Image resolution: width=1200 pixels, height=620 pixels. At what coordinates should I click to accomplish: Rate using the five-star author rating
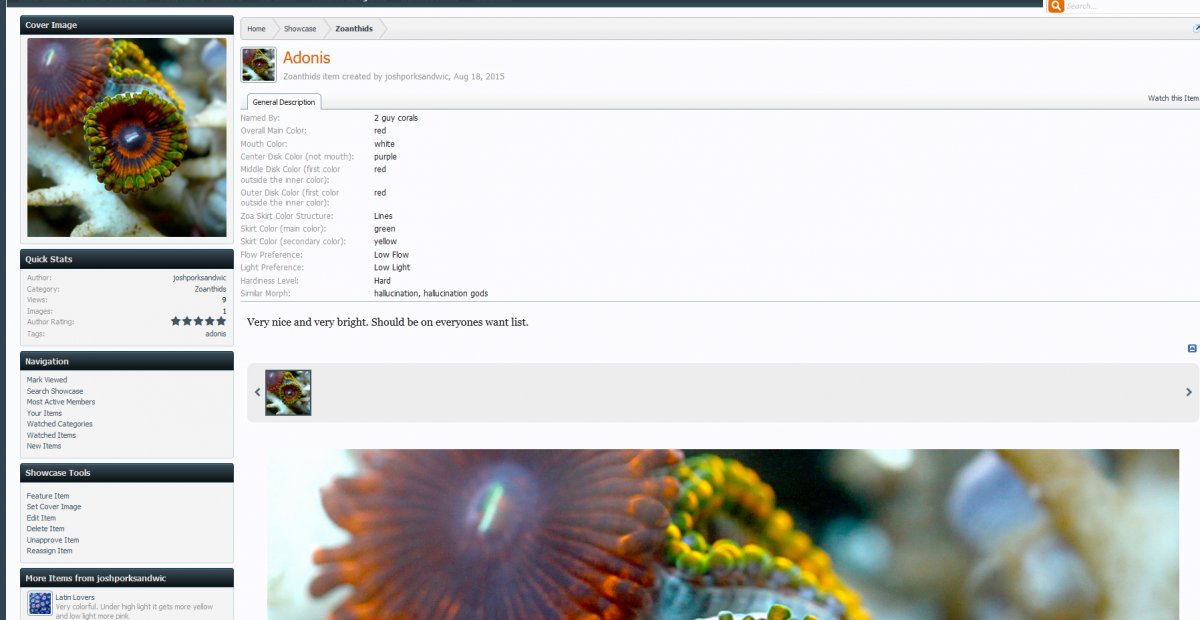point(198,322)
